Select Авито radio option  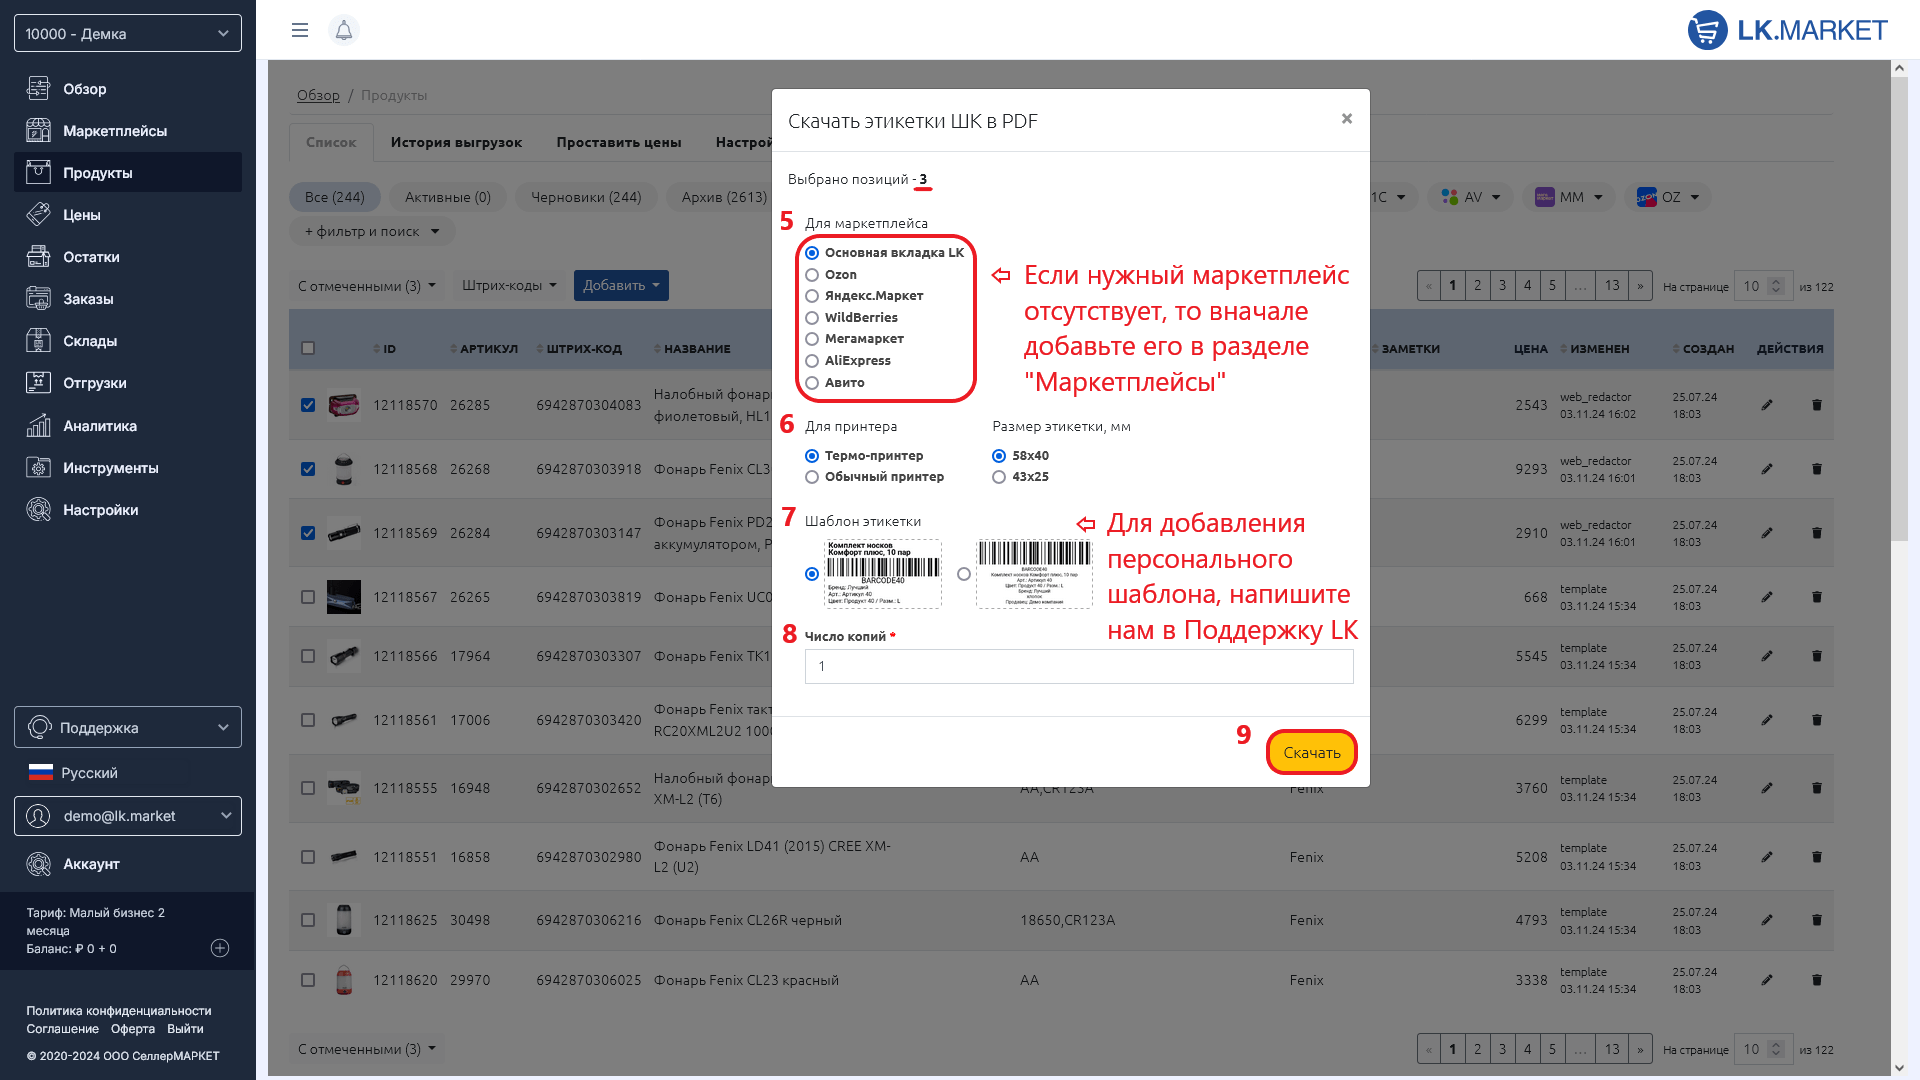click(x=812, y=383)
